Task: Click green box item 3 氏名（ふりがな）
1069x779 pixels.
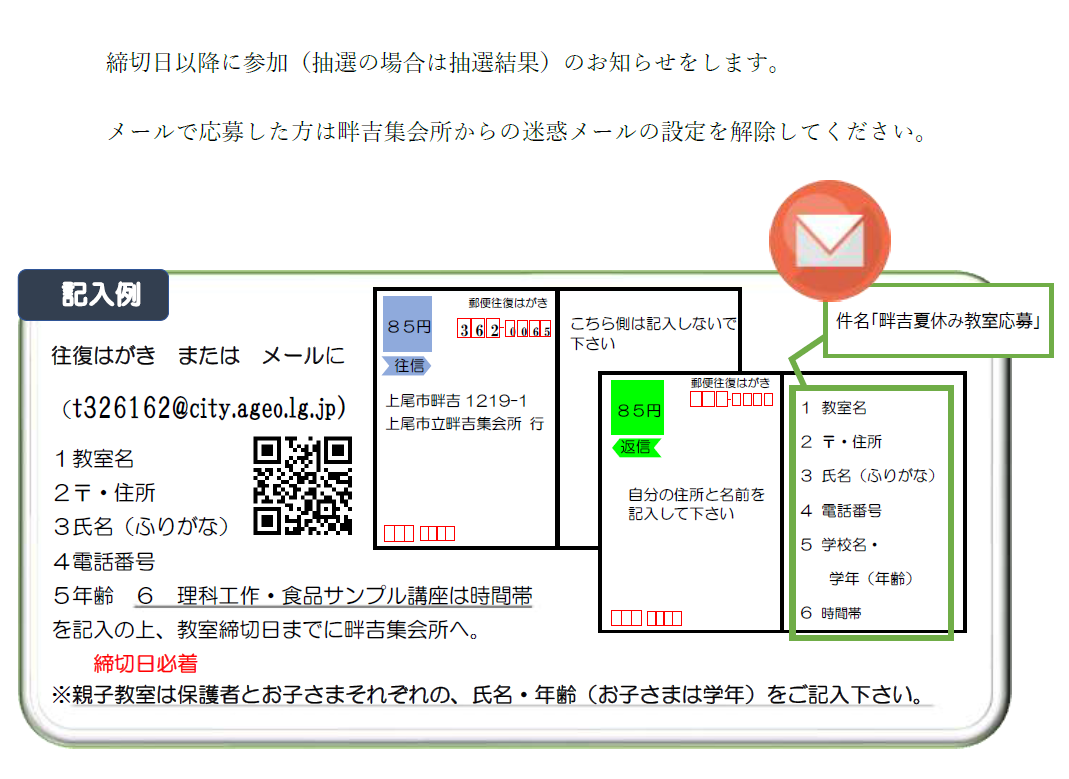Action: click(x=869, y=475)
